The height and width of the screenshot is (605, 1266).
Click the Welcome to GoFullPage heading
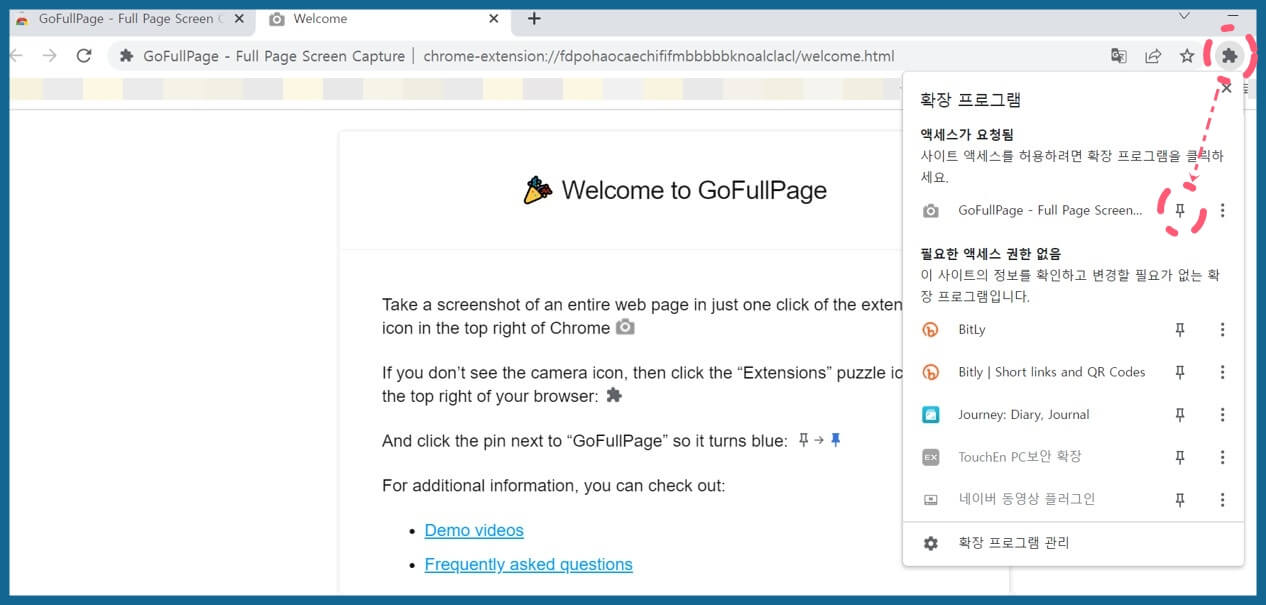[x=675, y=190]
